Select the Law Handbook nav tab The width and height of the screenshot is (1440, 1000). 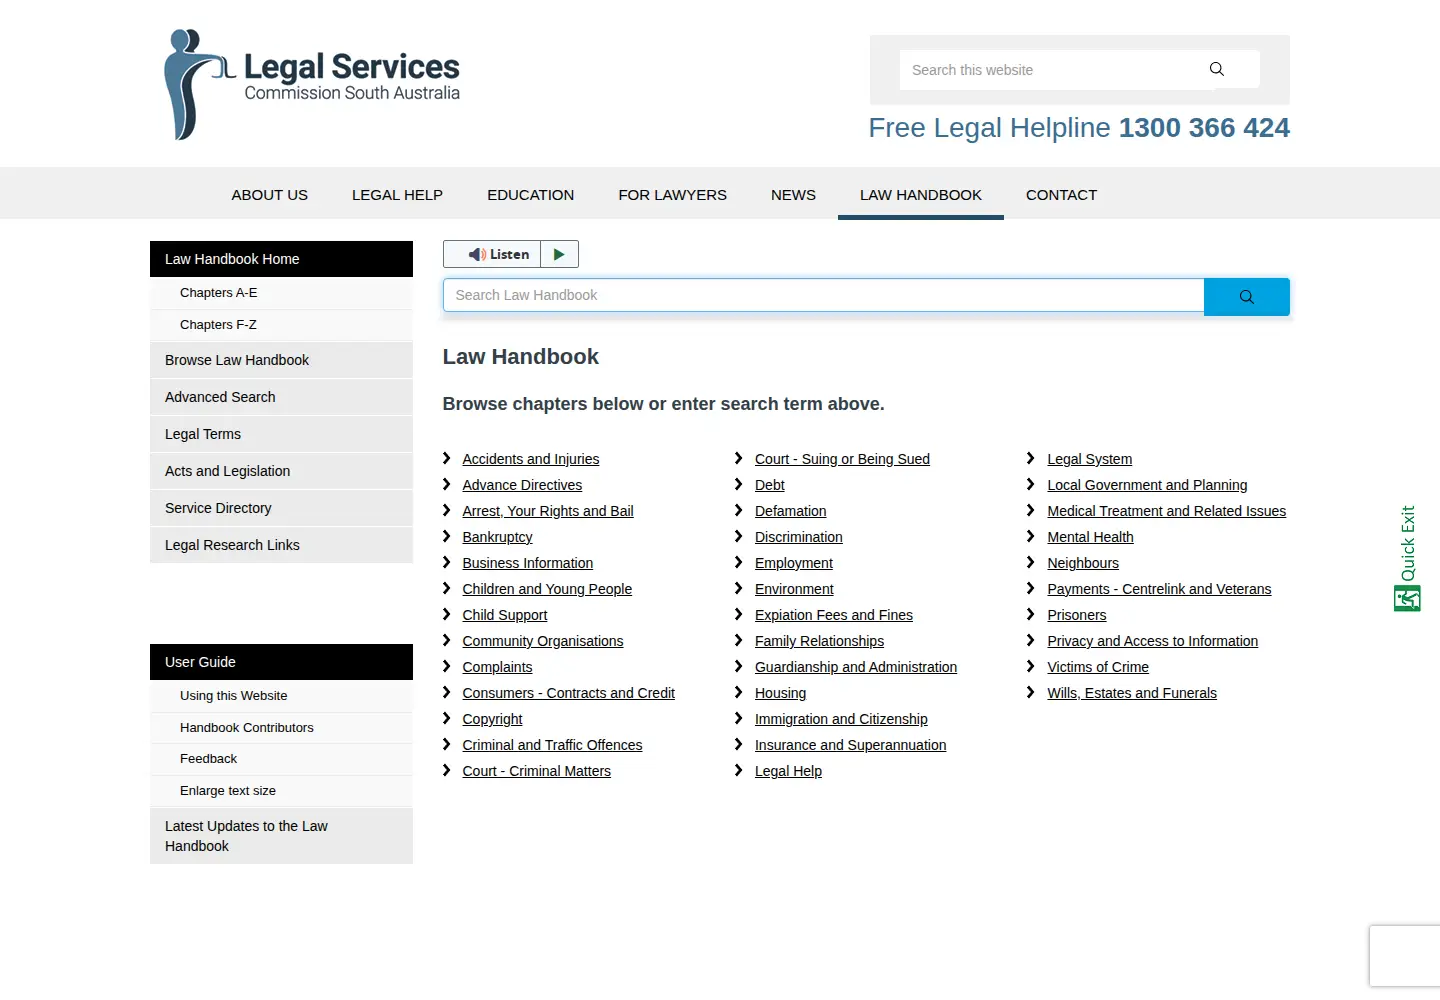coord(921,195)
